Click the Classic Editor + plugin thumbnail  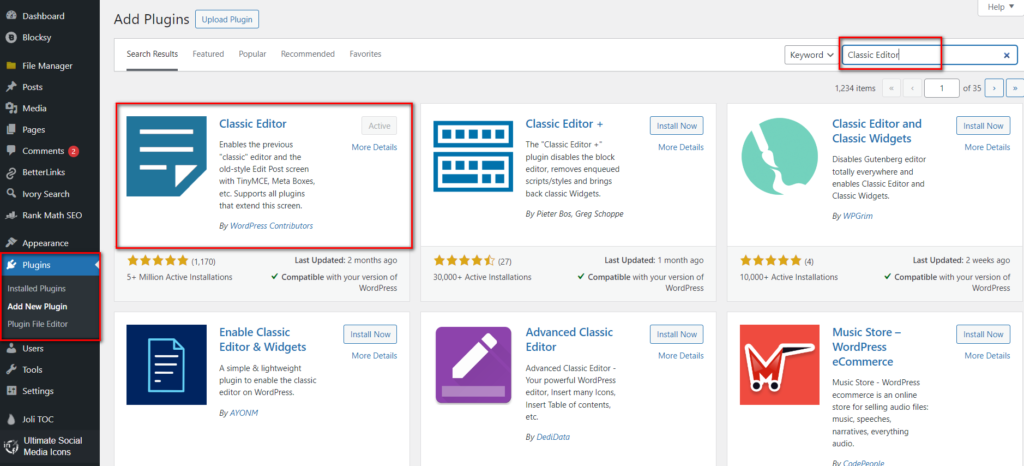(x=473, y=156)
